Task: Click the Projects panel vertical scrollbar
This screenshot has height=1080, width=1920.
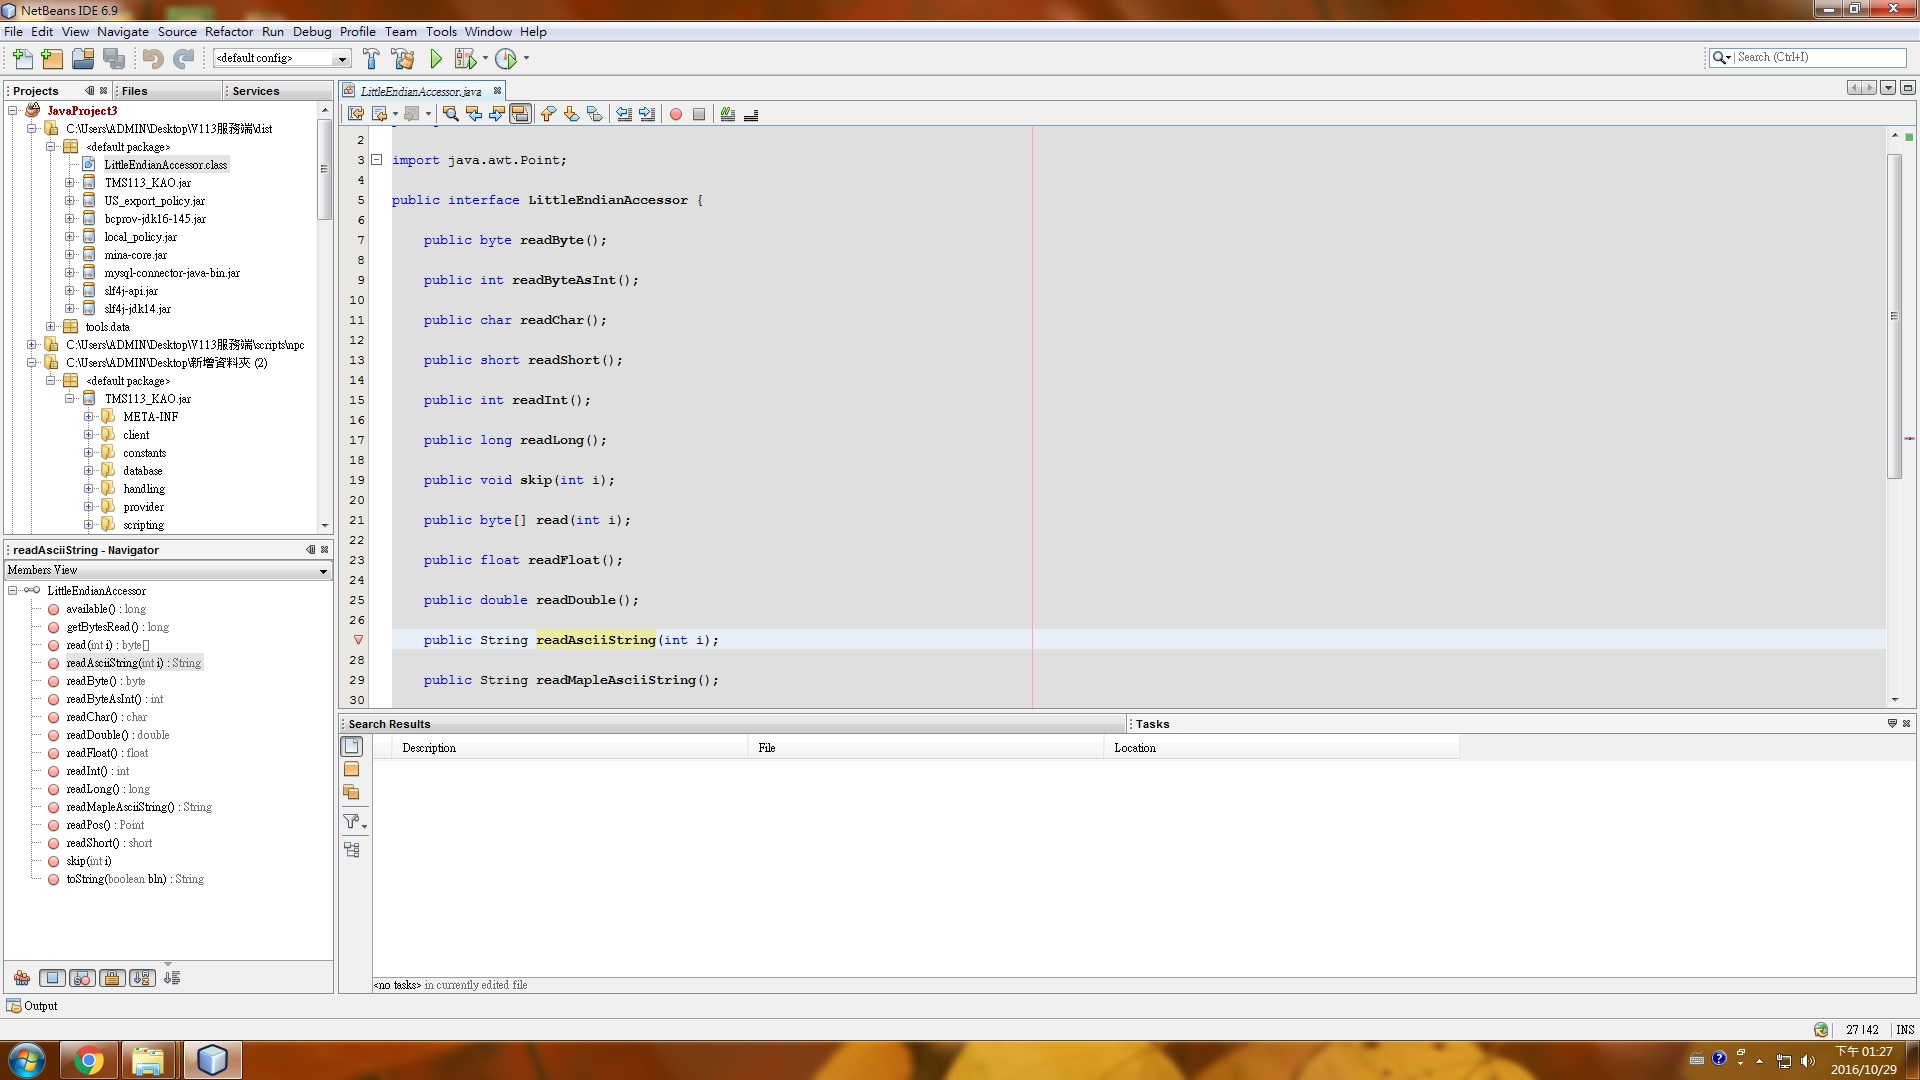Action: click(324, 169)
